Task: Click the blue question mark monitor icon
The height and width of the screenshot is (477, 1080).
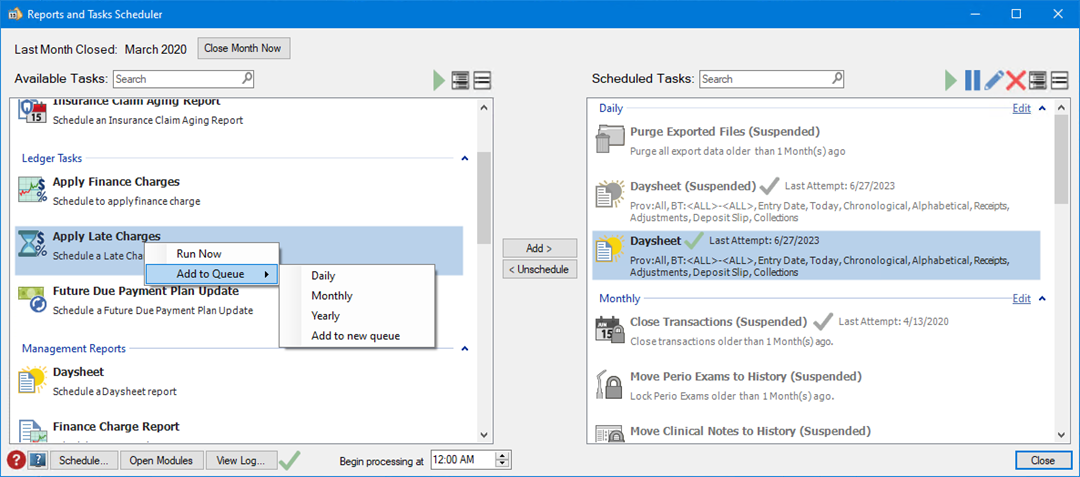Action: 38,460
